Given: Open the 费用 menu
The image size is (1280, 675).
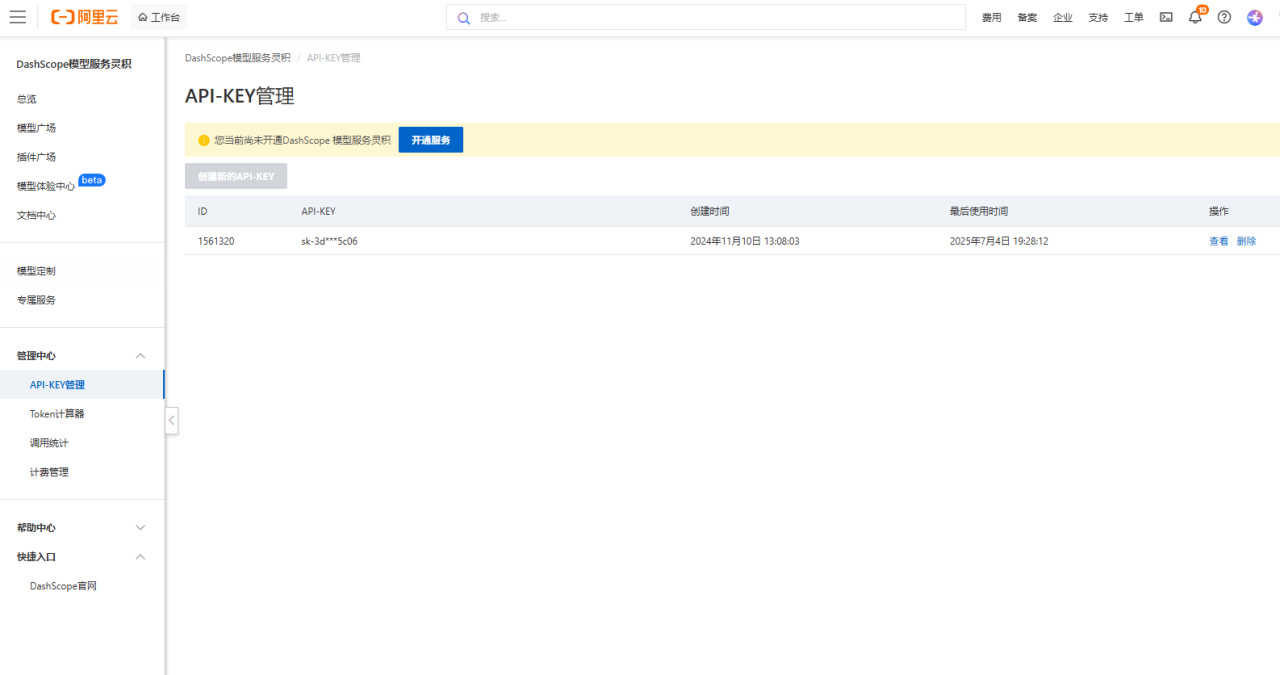Looking at the screenshot, I should (991, 18).
